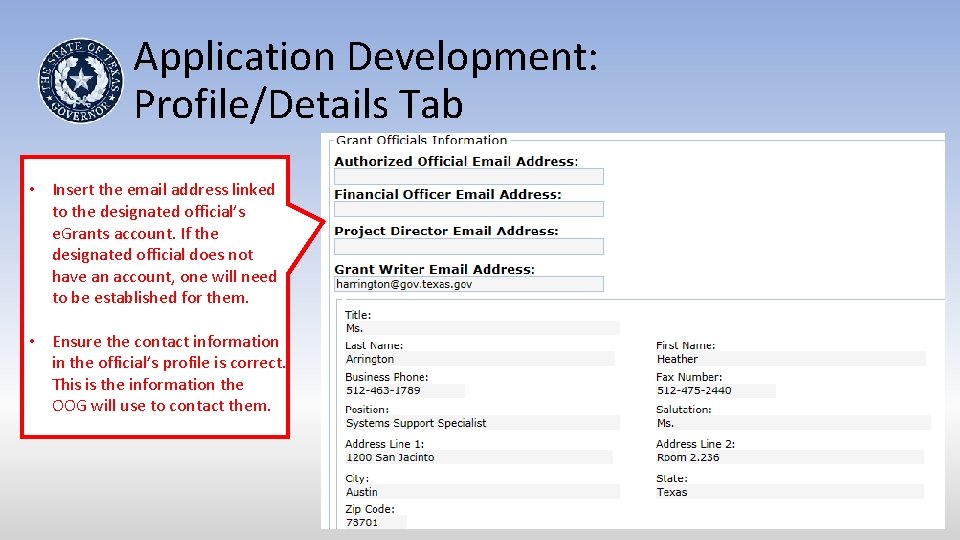Click the slide title 'Application Development:'
Image resolution: width=960 pixels, height=540 pixels.
pyautogui.click(x=366, y=57)
